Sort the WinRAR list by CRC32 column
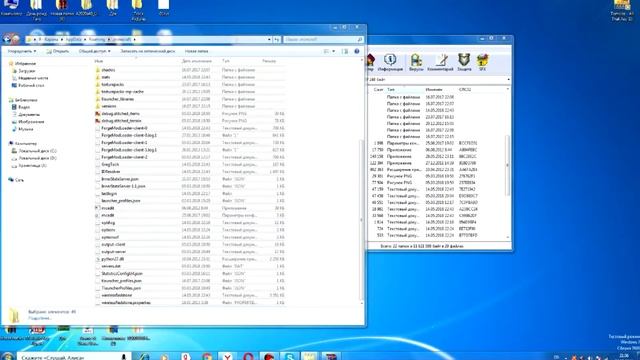Image resolution: width=640 pixels, height=360 pixels. tap(465, 89)
